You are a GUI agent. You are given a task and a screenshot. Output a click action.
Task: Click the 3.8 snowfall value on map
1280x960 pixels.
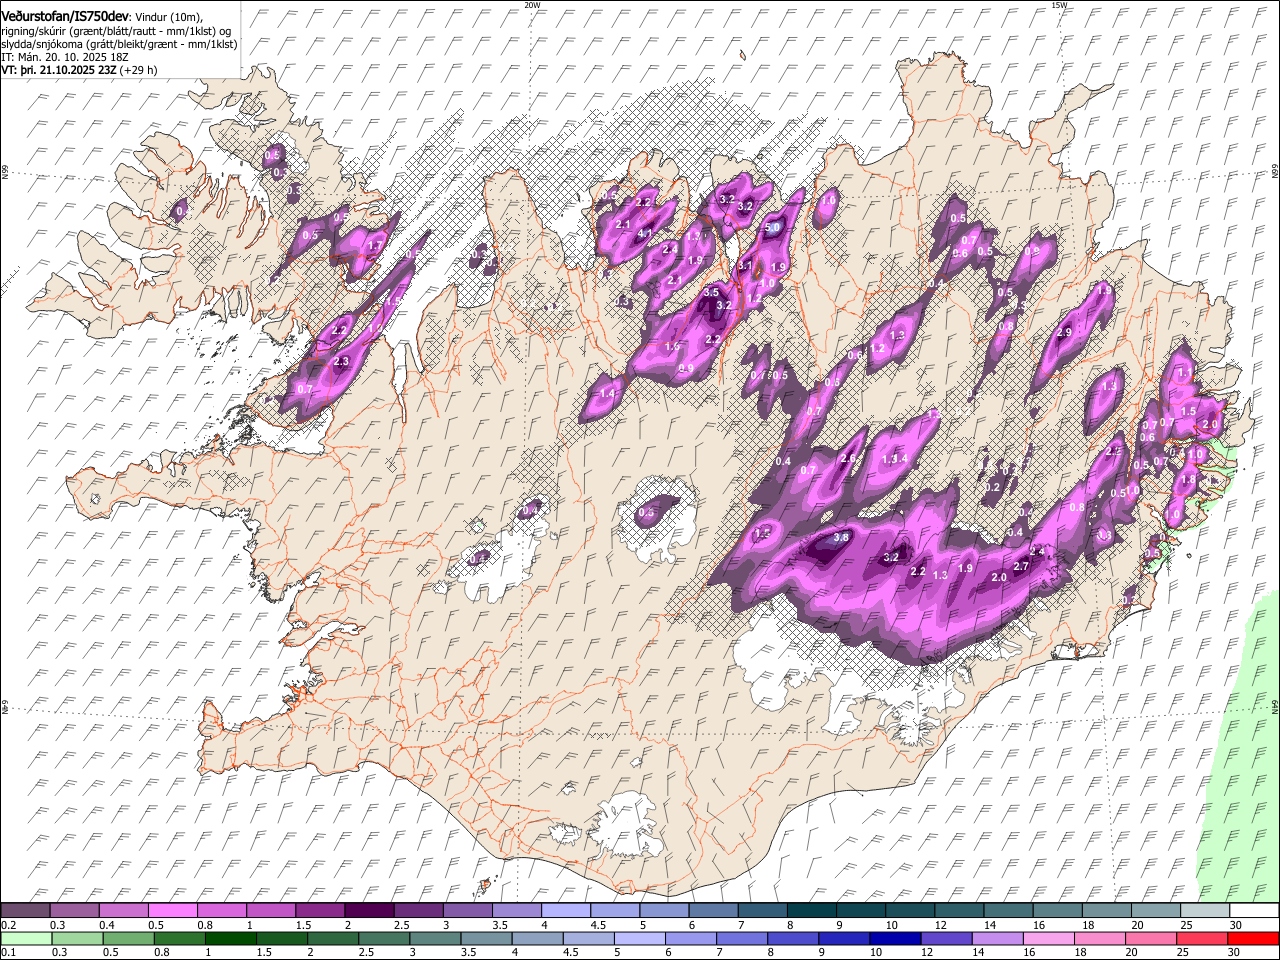pyautogui.click(x=841, y=537)
